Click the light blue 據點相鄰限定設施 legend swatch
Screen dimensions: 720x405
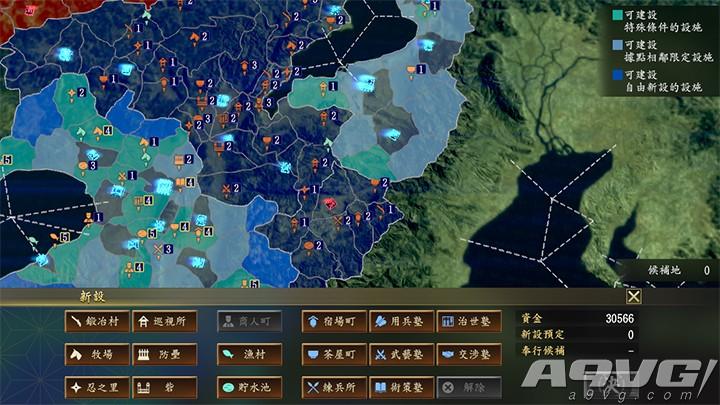point(618,45)
